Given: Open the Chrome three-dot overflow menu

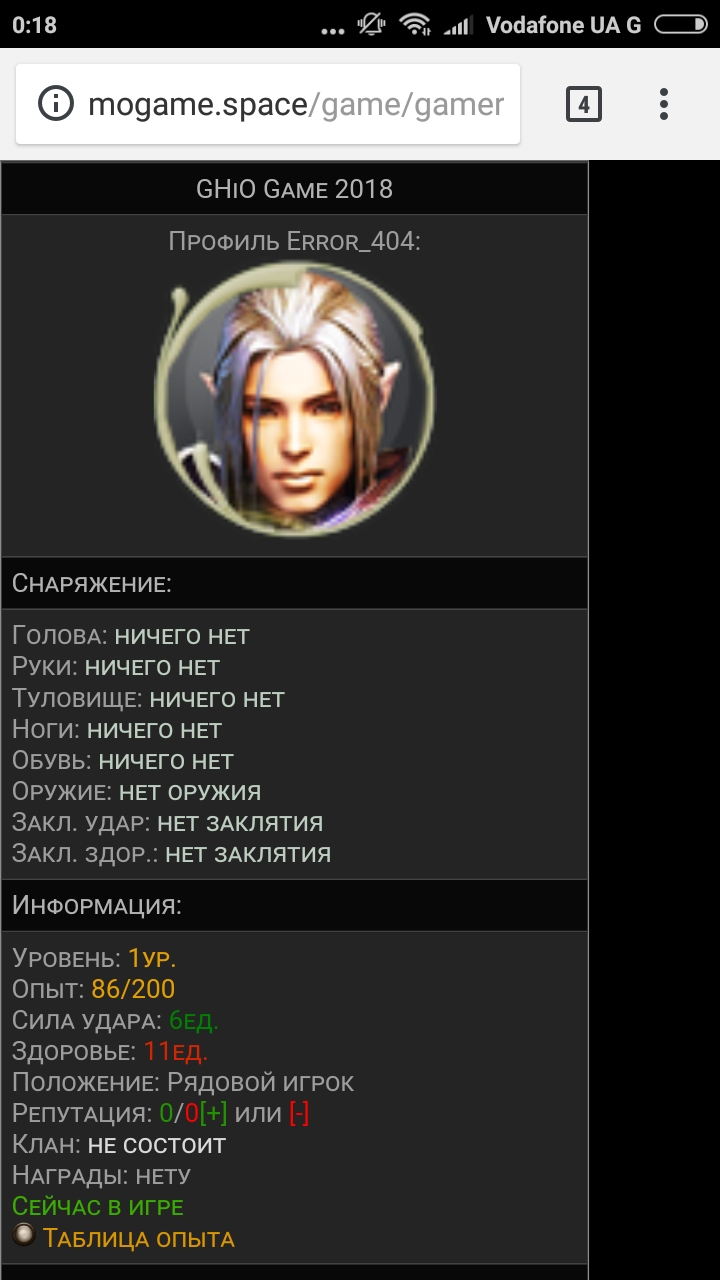Looking at the screenshot, I should pyautogui.click(x=664, y=104).
